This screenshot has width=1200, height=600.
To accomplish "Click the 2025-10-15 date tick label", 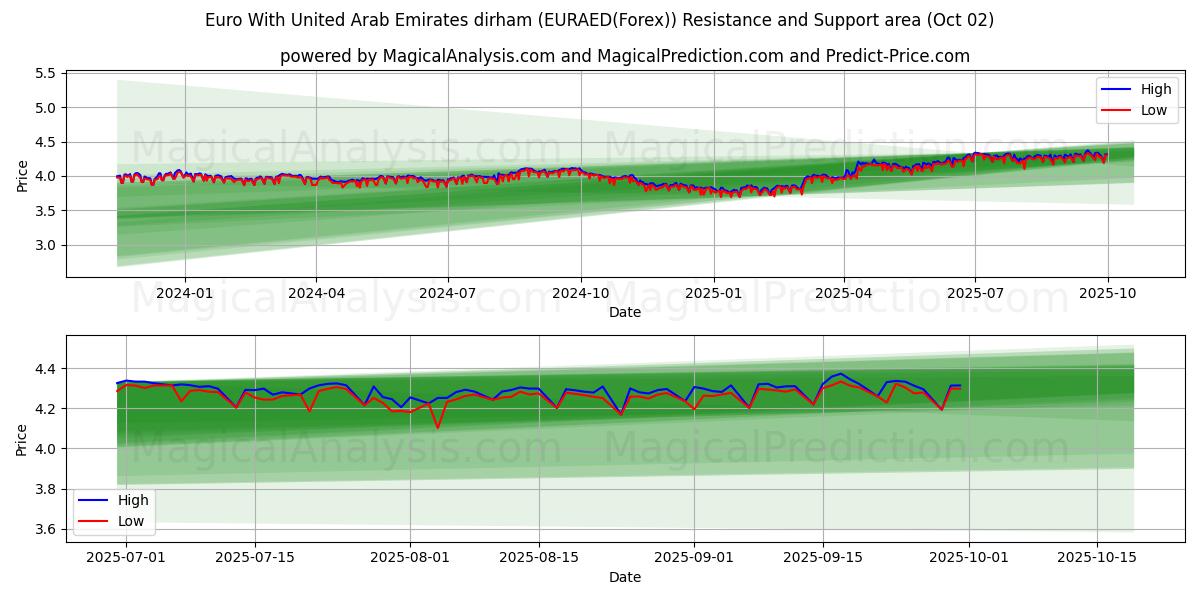I will 1098,557.
